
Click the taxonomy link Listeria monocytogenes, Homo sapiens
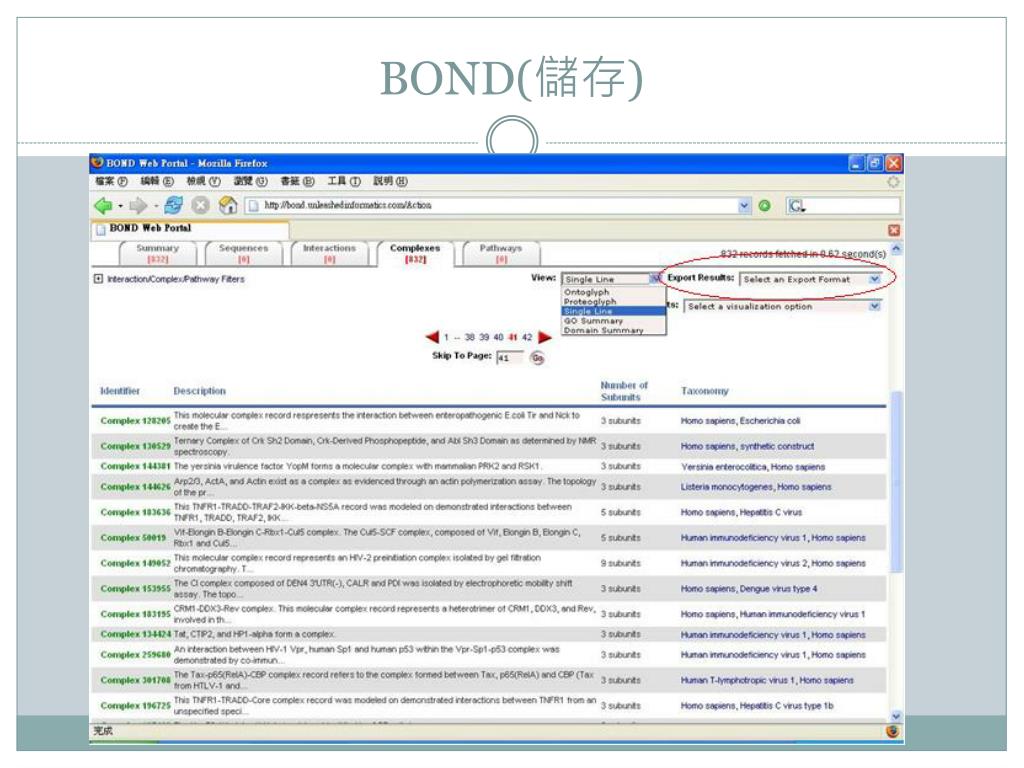756,487
